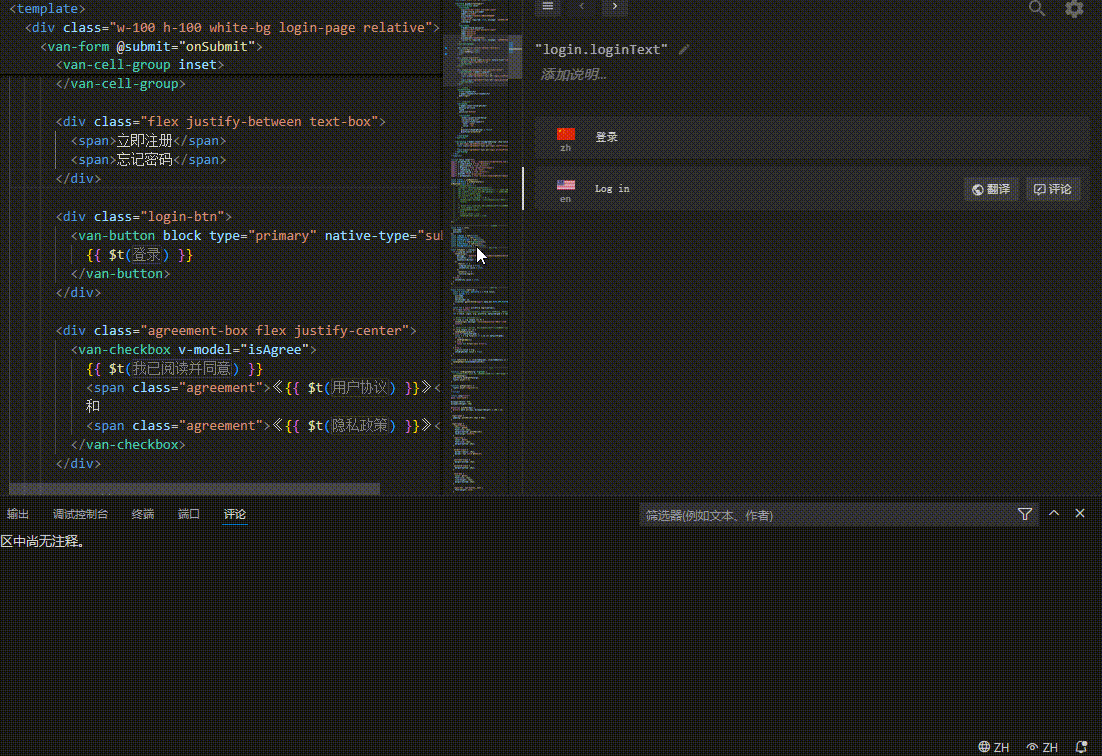1102x756 pixels.
Task: Click the van-cell-group inset sticky line
Action: pyautogui.click(x=140, y=65)
